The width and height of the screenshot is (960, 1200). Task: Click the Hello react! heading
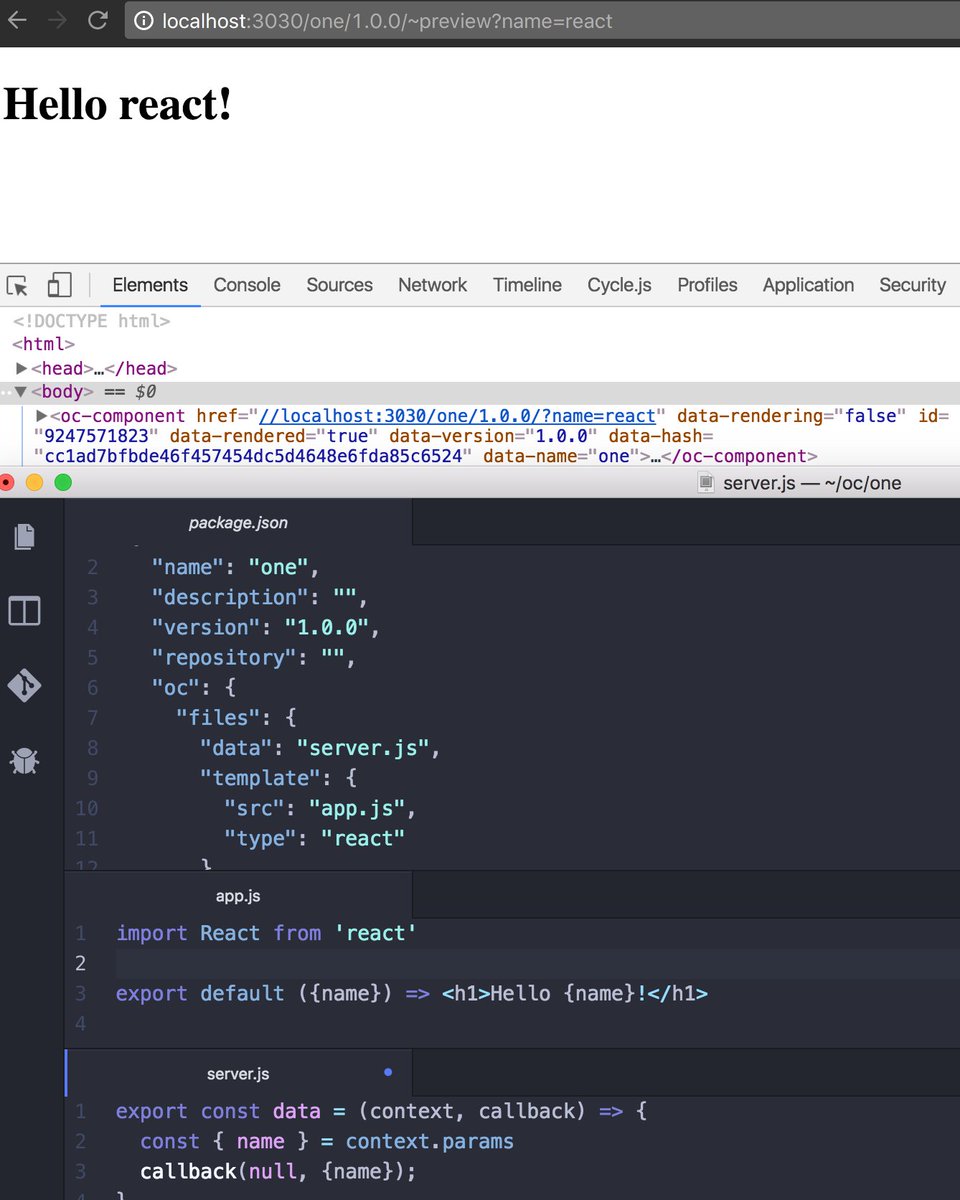pos(118,103)
